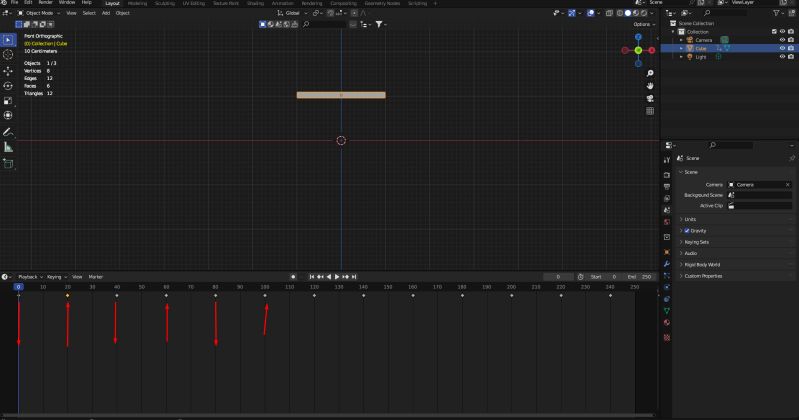This screenshot has height=420, width=799.
Task: Expand the Audio panel
Action: click(x=735, y=253)
